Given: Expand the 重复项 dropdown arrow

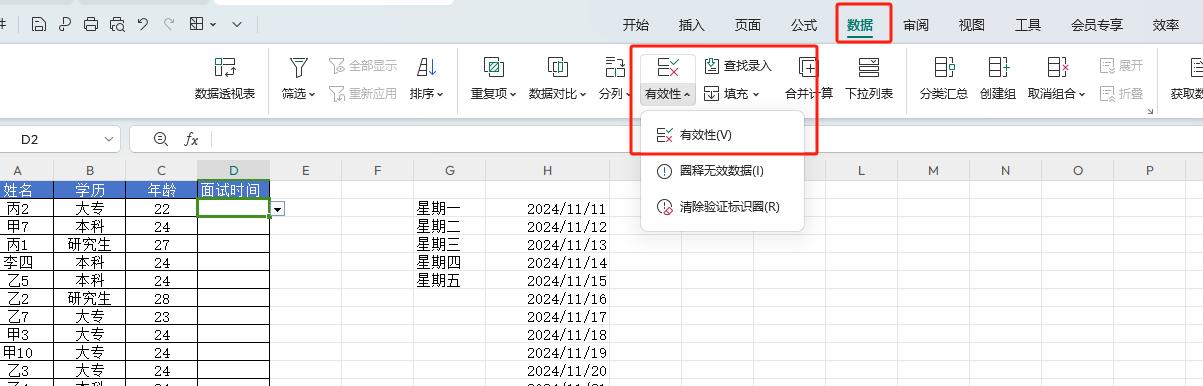Looking at the screenshot, I should coord(514,95).
